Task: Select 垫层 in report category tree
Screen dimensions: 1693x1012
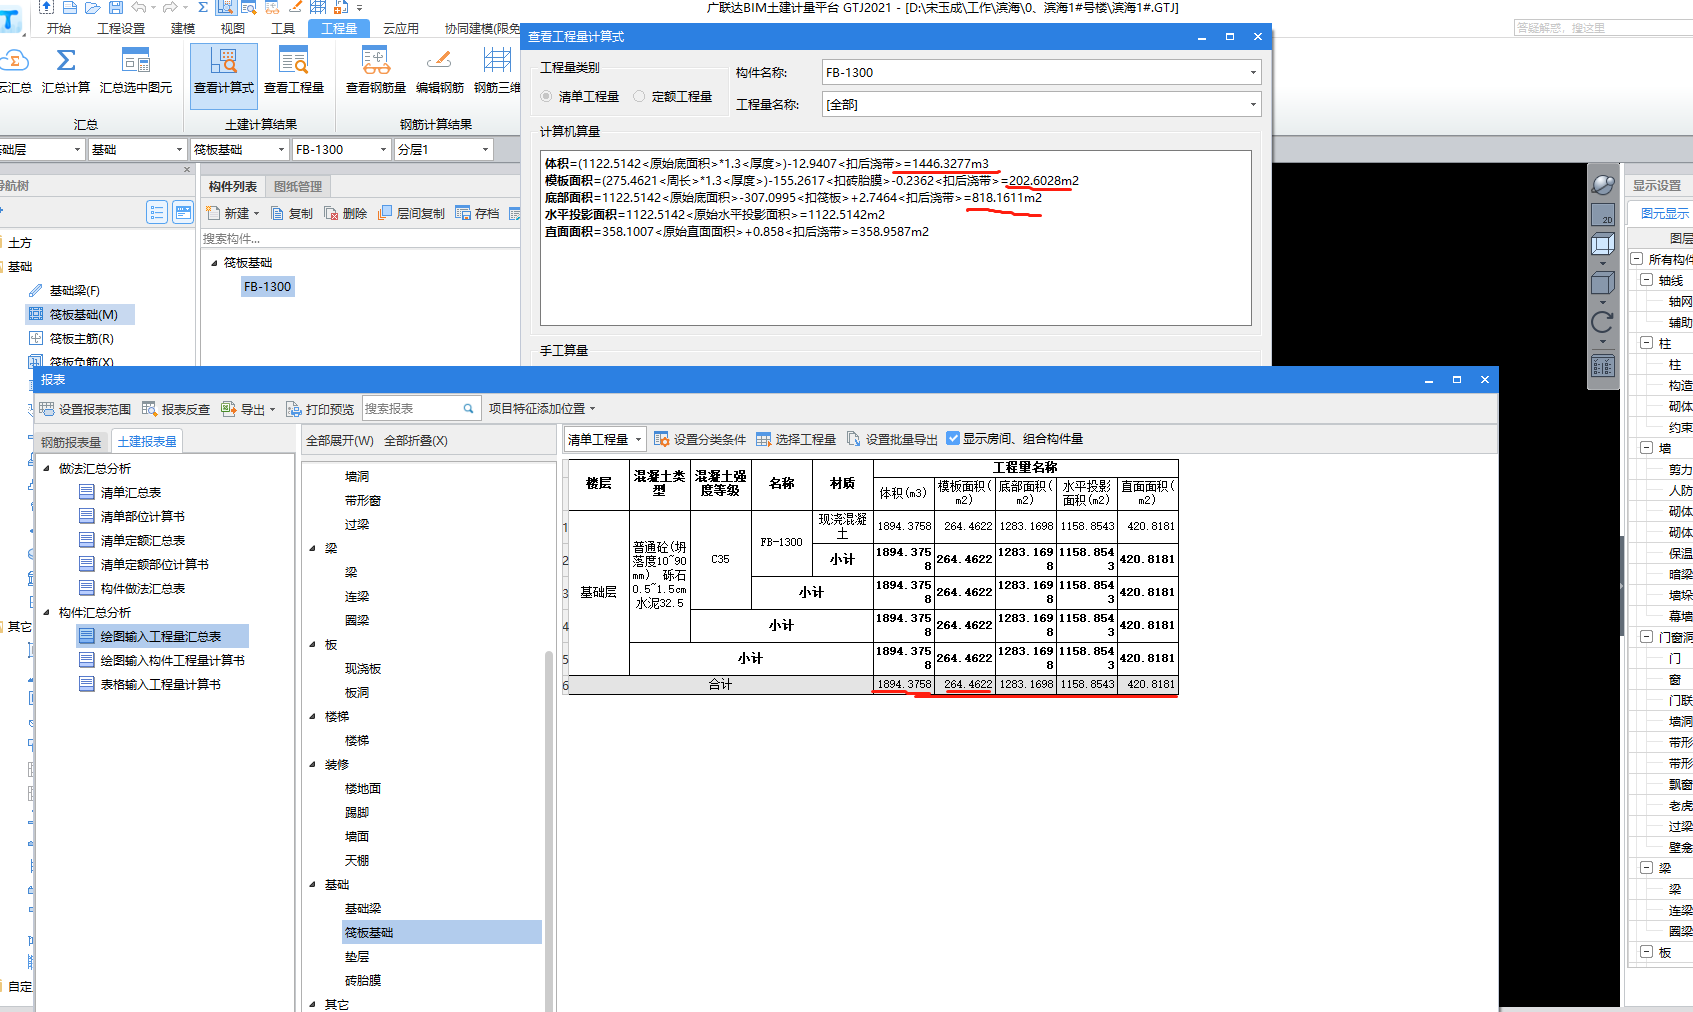Action: point(357,956)
